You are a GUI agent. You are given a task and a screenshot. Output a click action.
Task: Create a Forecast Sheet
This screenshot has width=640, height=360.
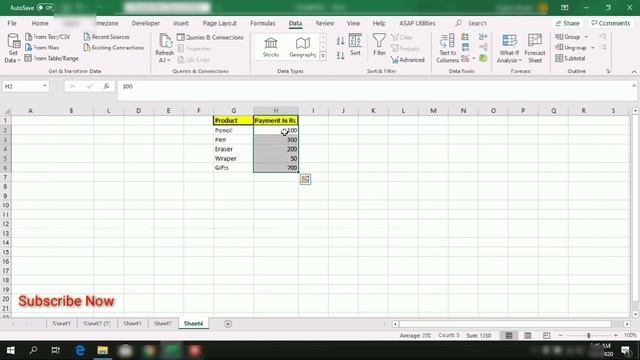pyautogui.click(x=535, y=48)
